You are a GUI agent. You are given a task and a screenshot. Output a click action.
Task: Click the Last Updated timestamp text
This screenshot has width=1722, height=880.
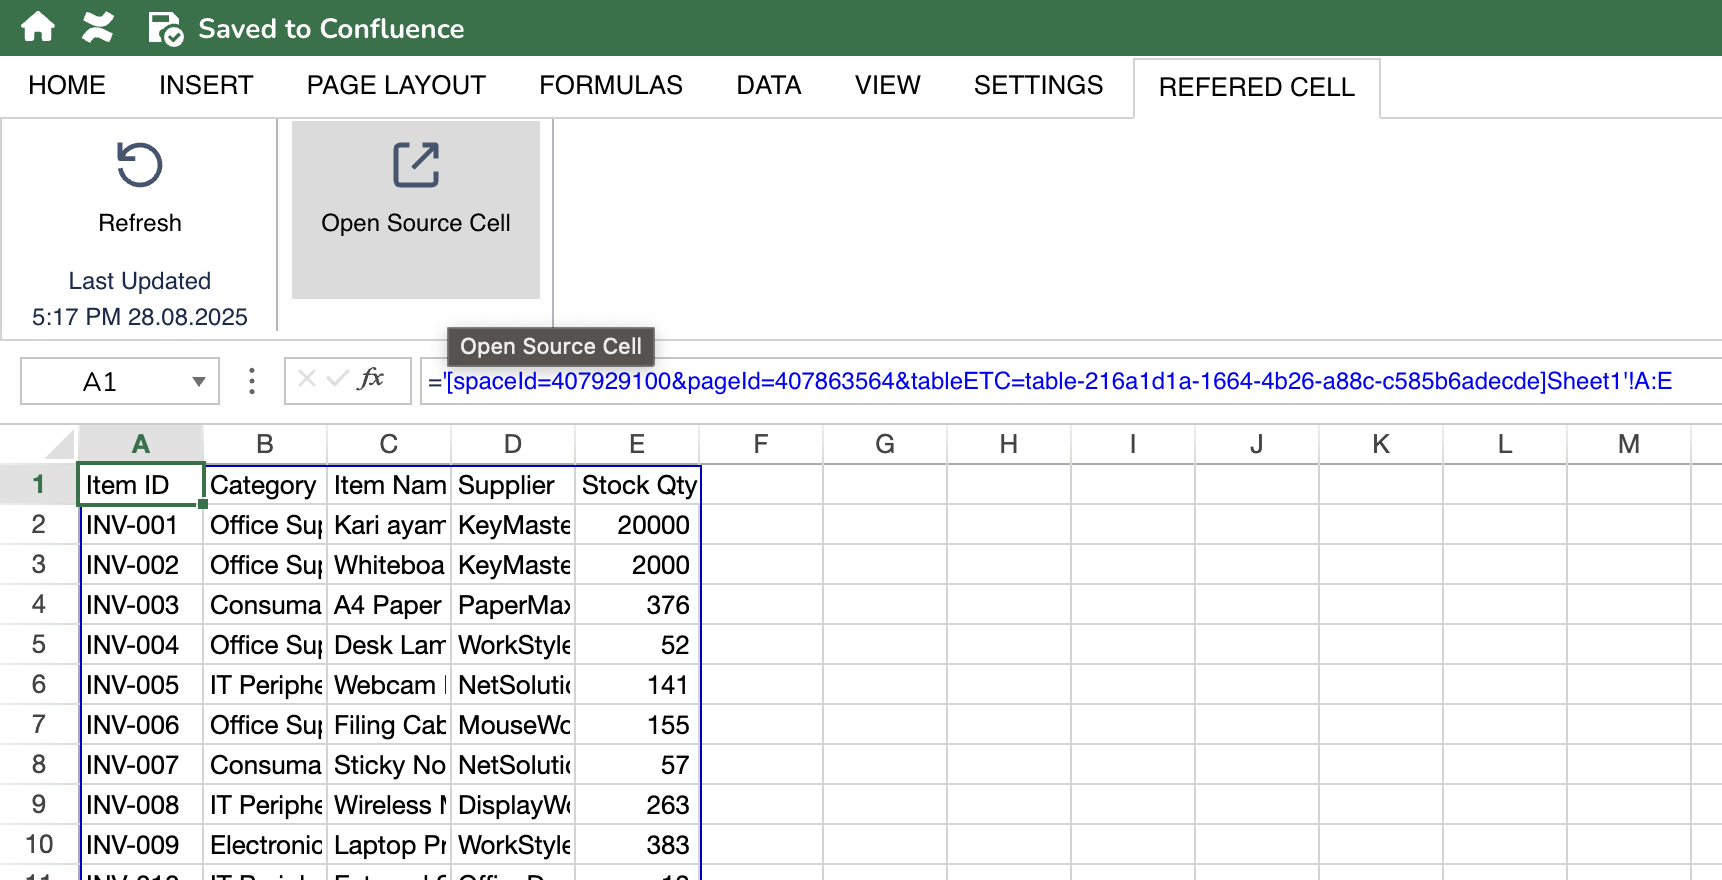pos(139,317)
